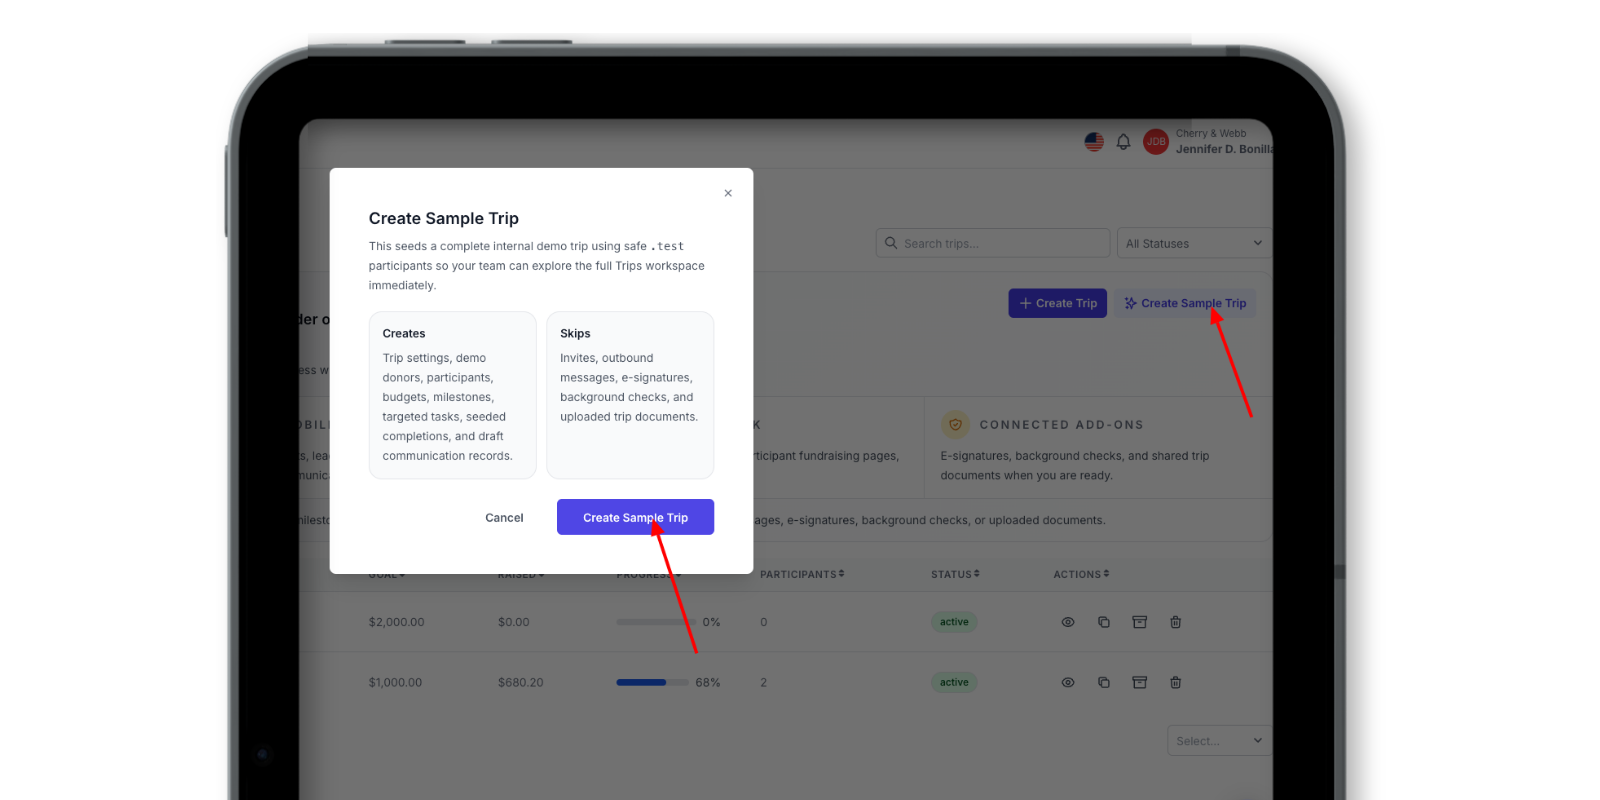1600x800 pixels.
Task: Sort by the Actions column header
Action: pos(1081,574)
